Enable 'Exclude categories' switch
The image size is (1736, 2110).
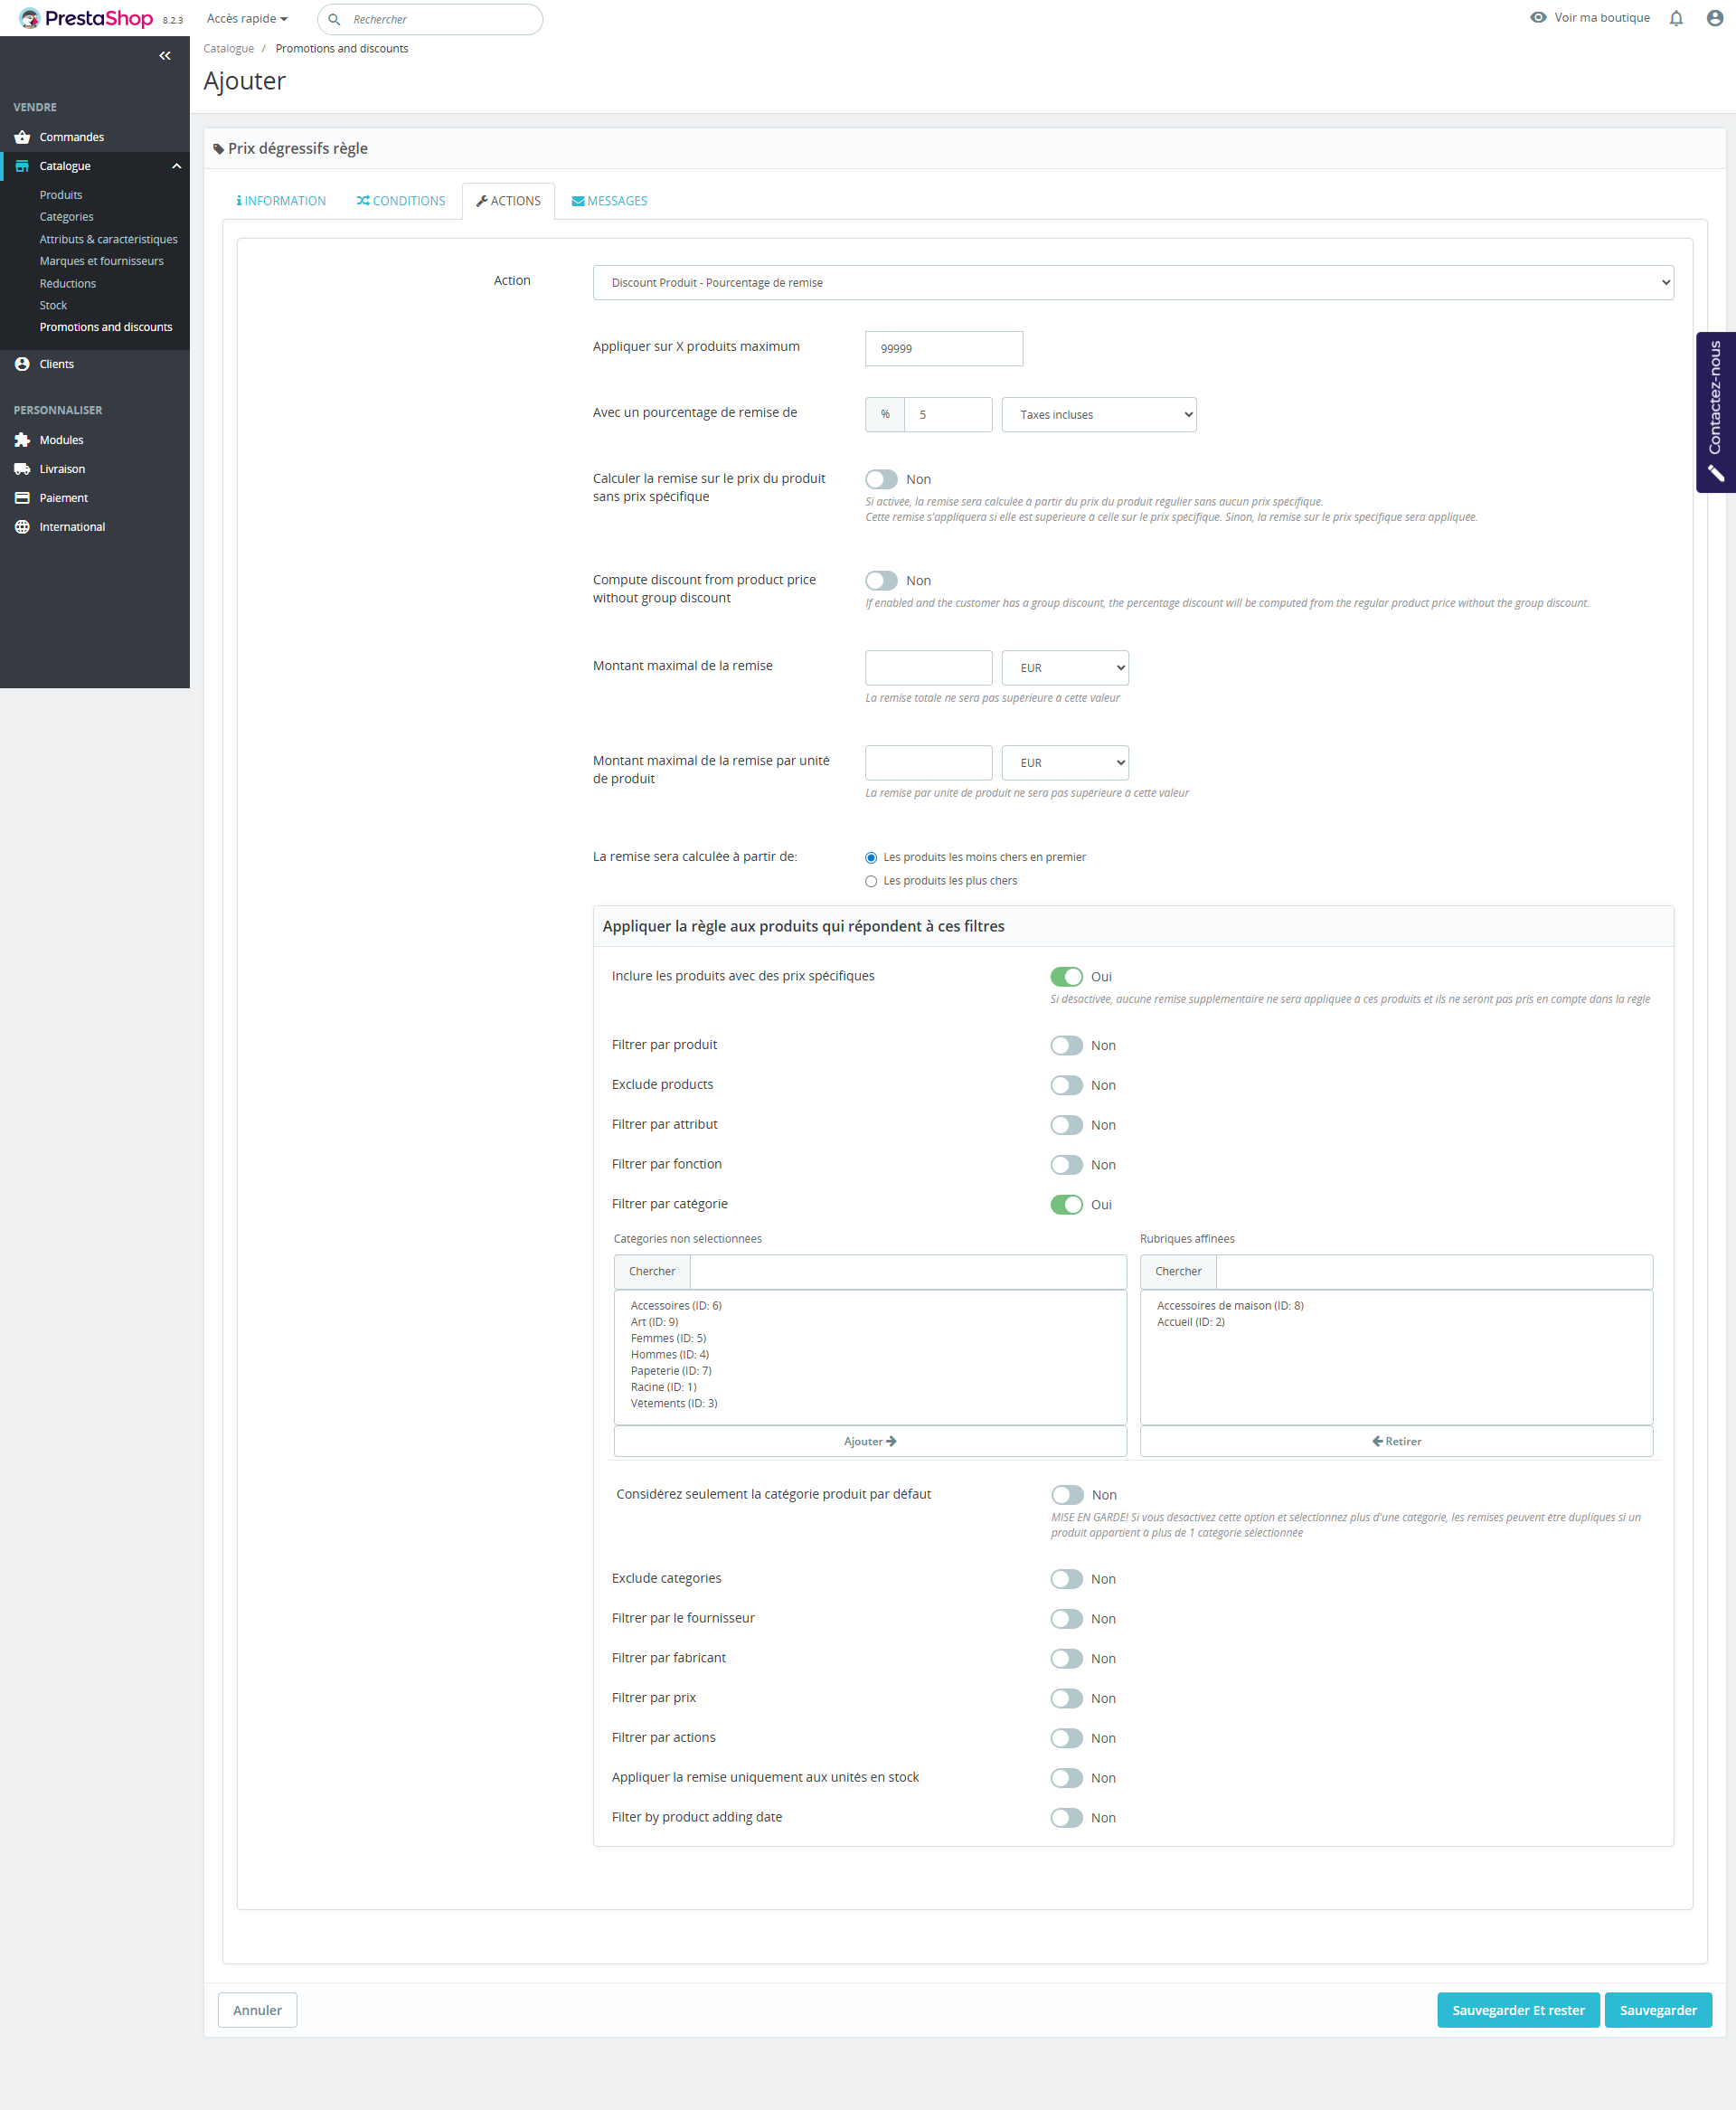click(1066, 1578)
